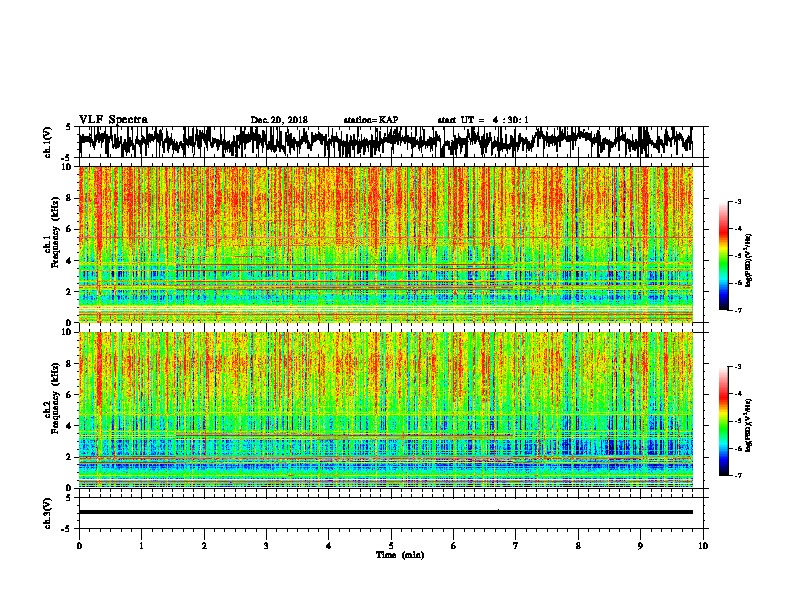Click the "10" kHz tick of ch.1 spectrogram

pyautogui.click(x=66, y=167)
